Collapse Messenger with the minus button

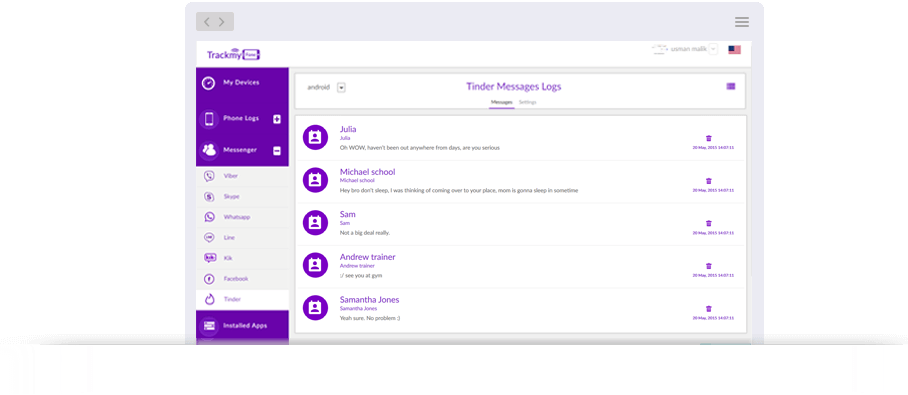(277, 151)
